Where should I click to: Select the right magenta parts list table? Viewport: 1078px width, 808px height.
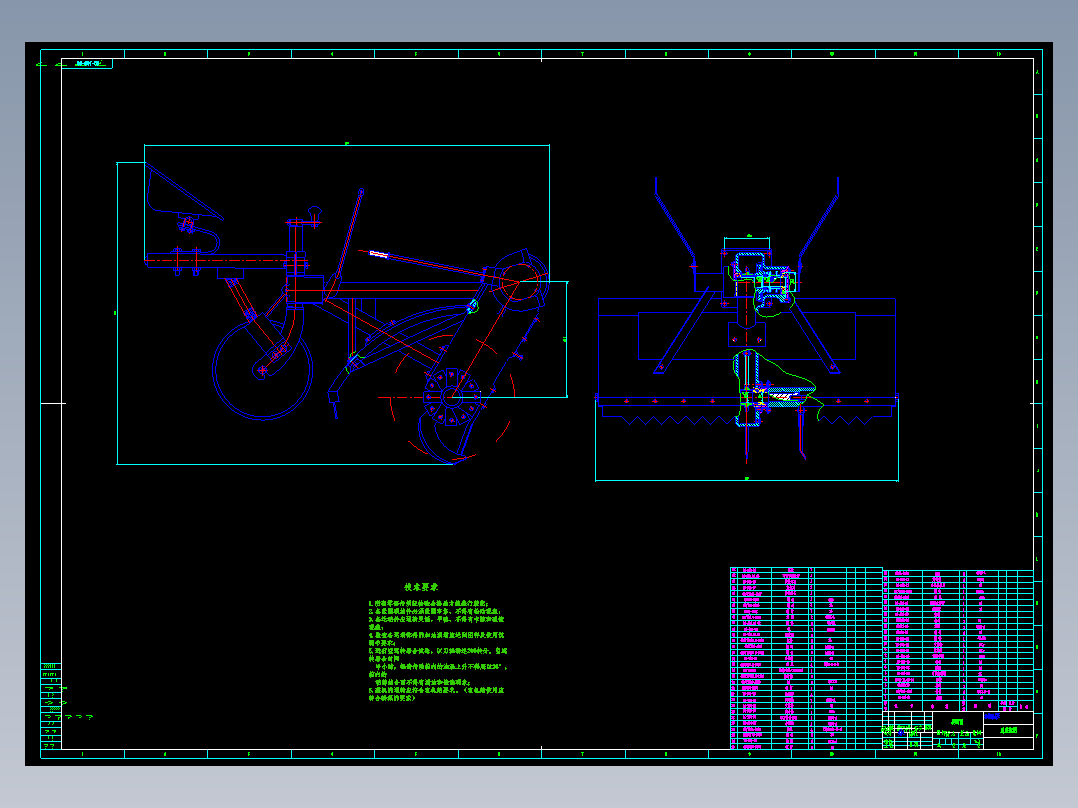(958, 640)
